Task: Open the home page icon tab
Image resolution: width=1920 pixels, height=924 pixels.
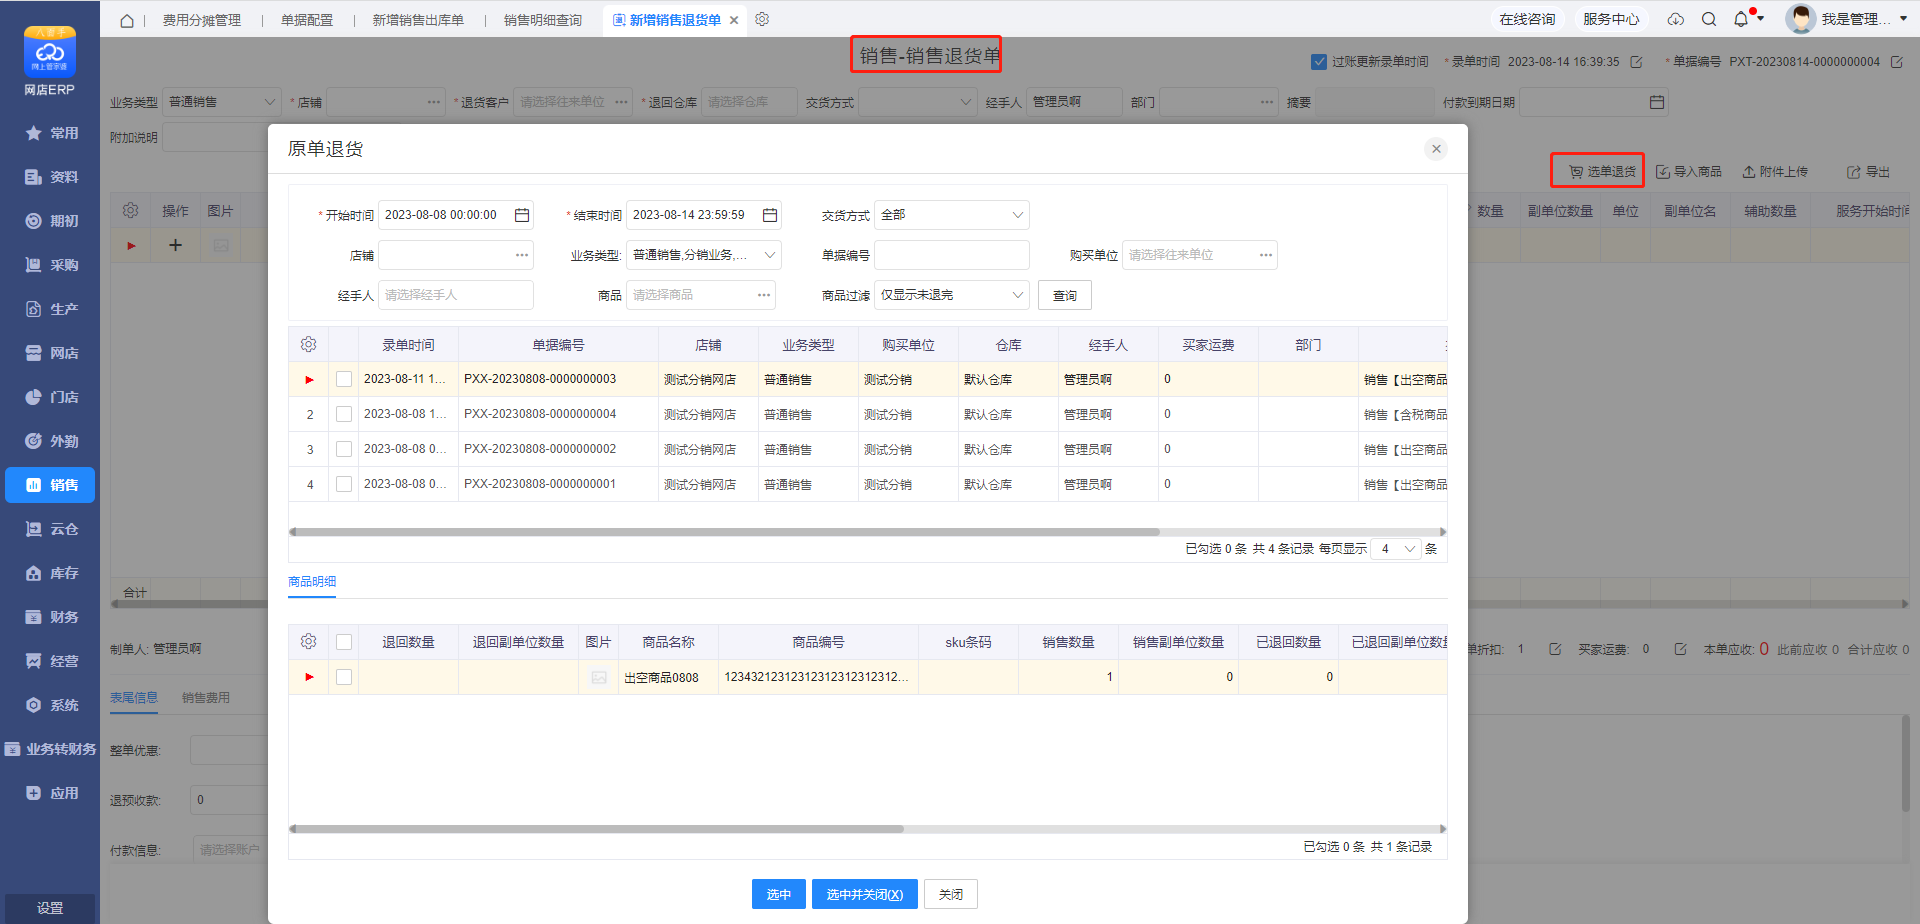Action: click(127, 20)
